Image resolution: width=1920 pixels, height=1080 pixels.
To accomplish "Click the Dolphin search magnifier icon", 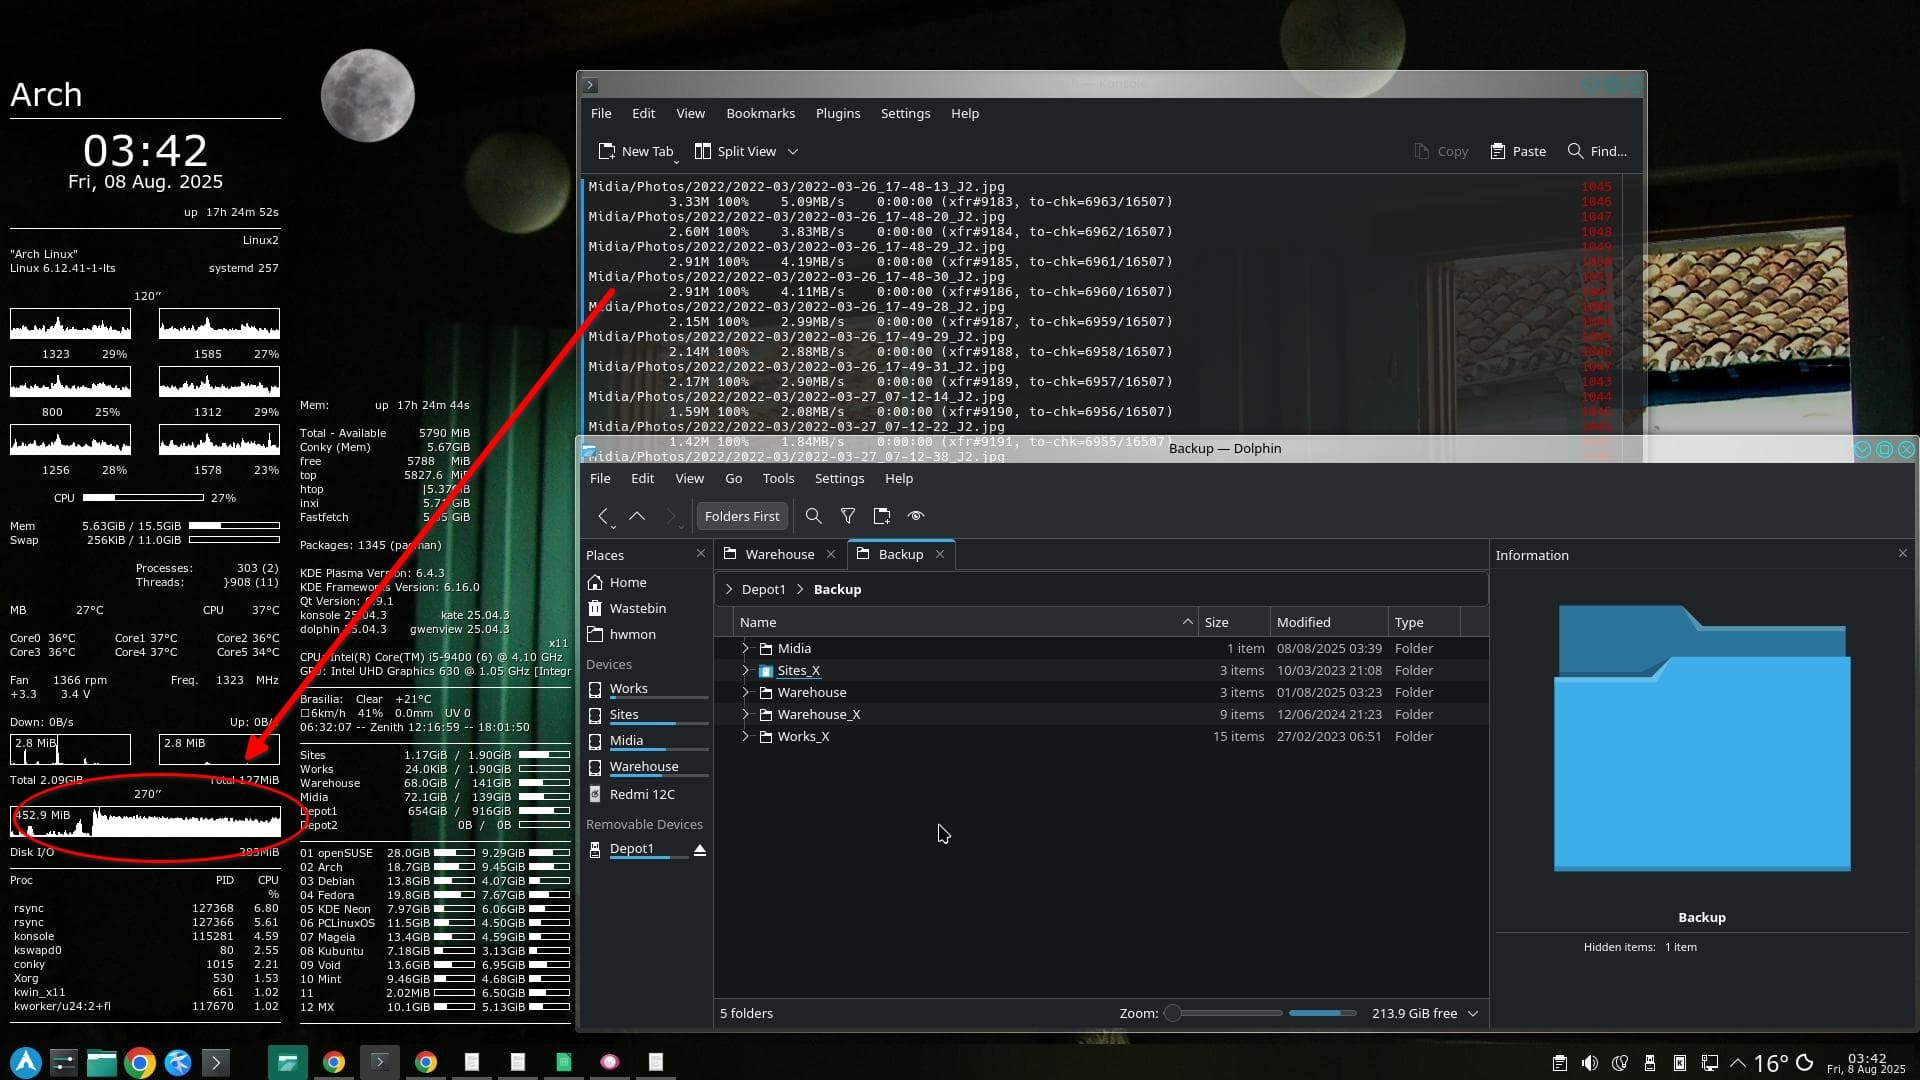I will [813, 516].
